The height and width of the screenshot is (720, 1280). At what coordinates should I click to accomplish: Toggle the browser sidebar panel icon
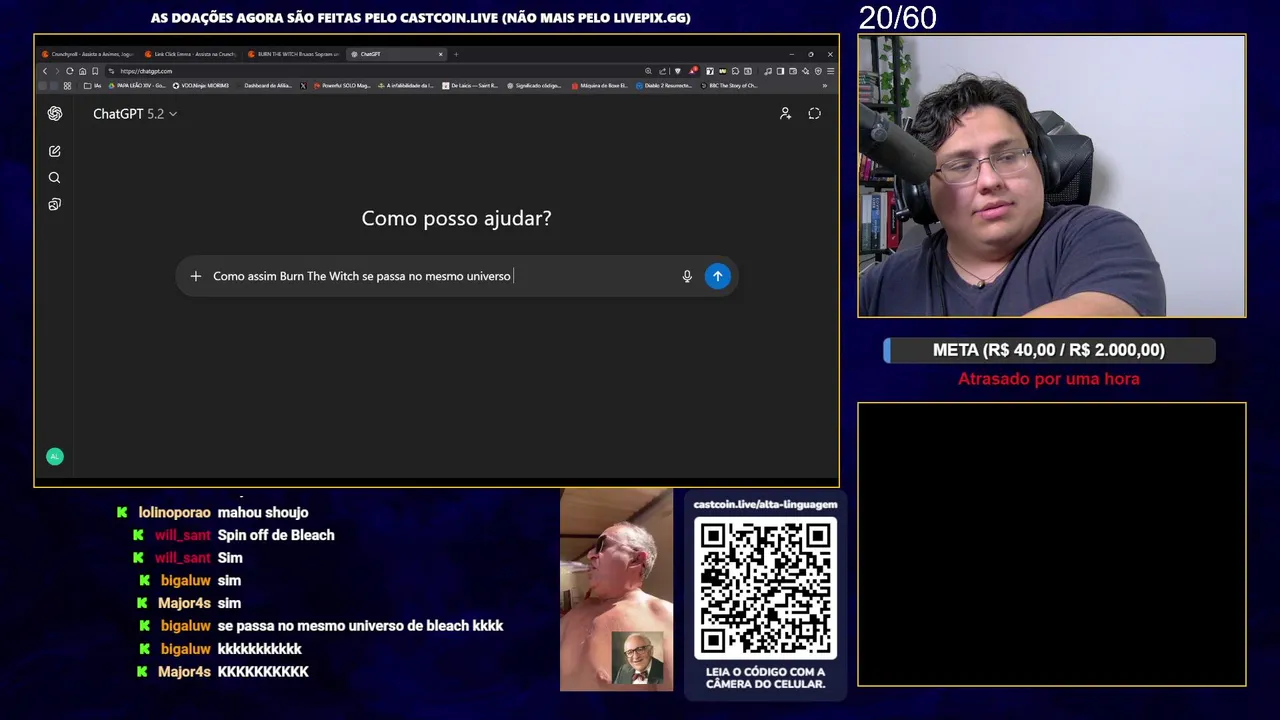pyautogui.click(x=780, y=71)
